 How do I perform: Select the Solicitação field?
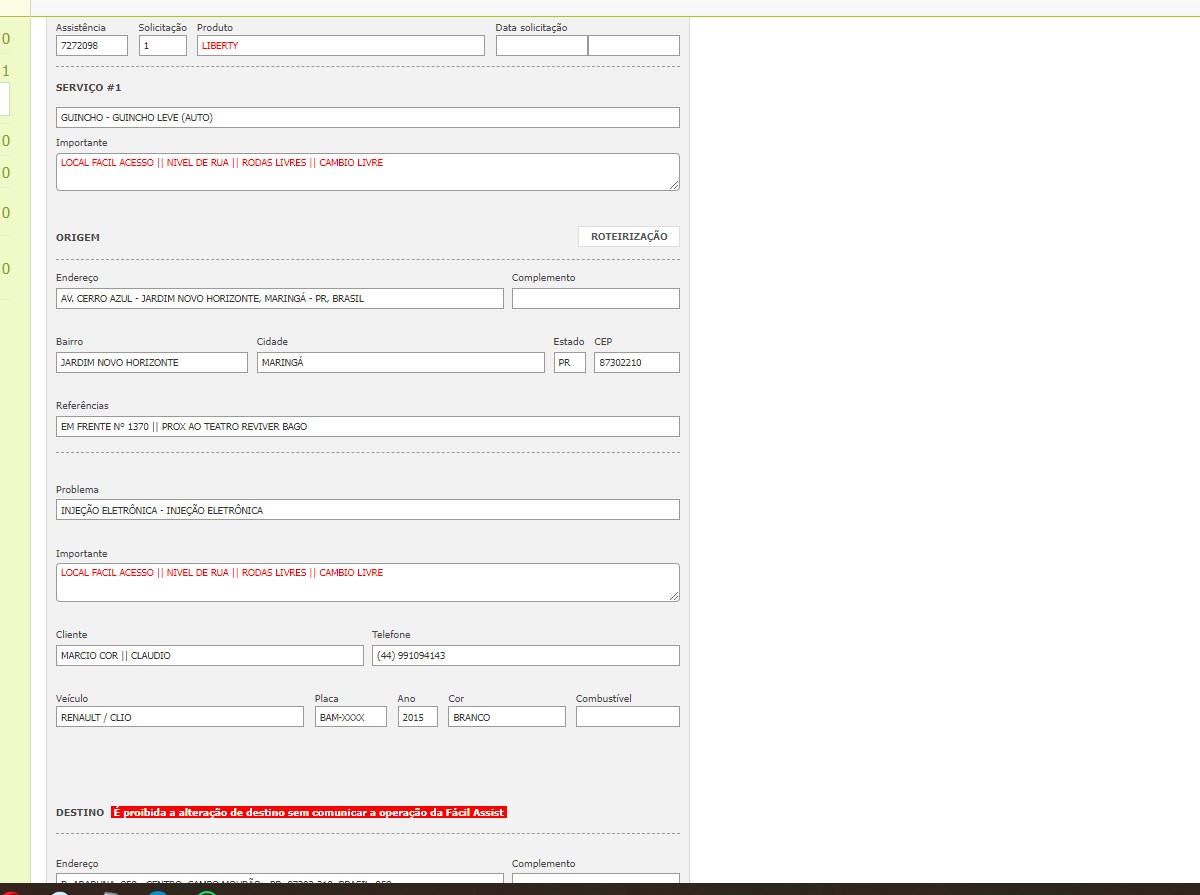162,46
